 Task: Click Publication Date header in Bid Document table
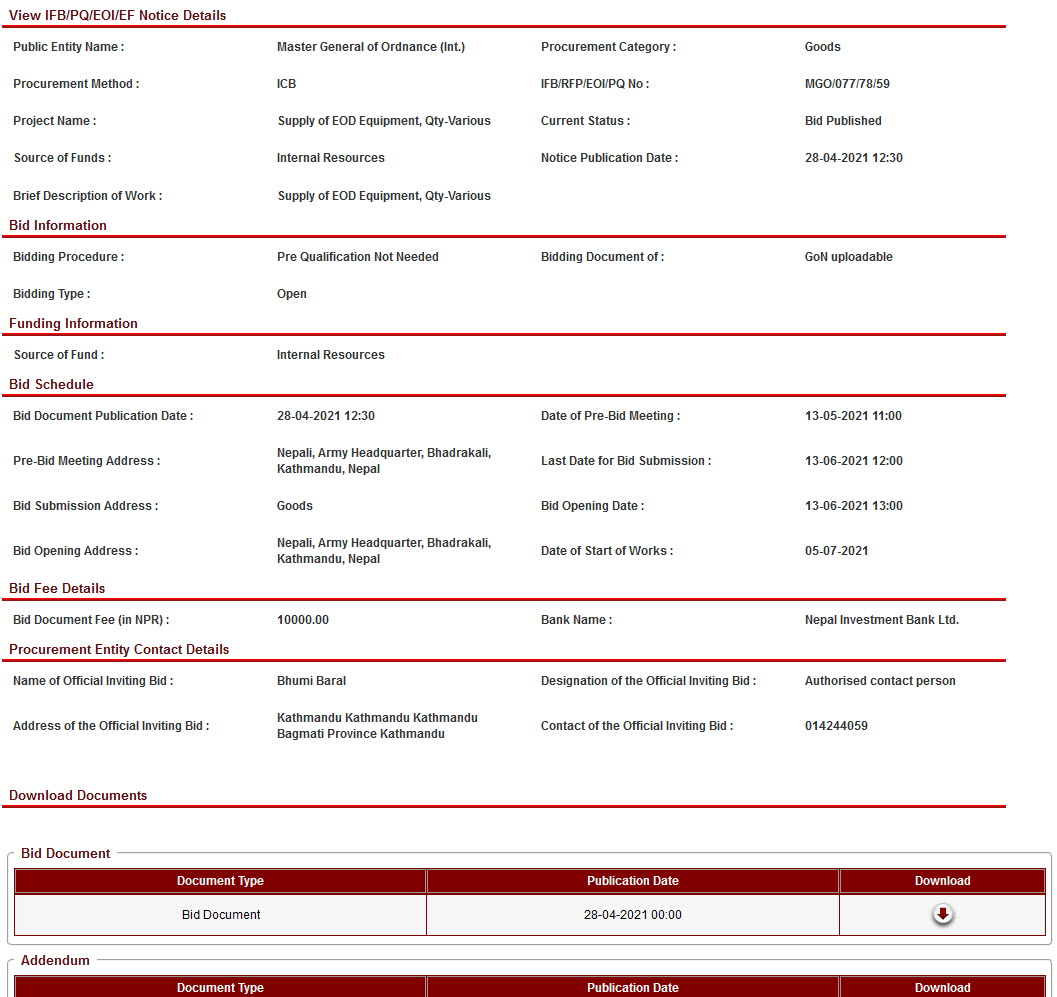pyautogui.click(x=632, y=881)
